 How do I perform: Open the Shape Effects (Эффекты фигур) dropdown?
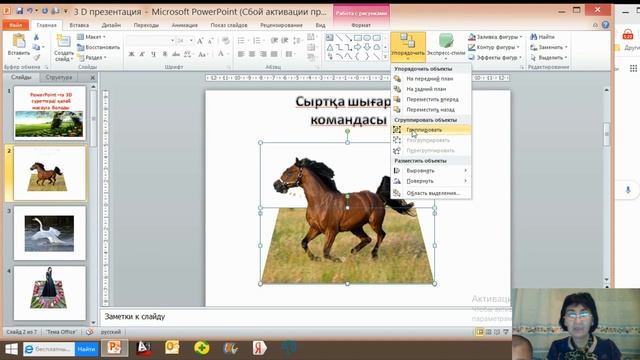[495, 58]
